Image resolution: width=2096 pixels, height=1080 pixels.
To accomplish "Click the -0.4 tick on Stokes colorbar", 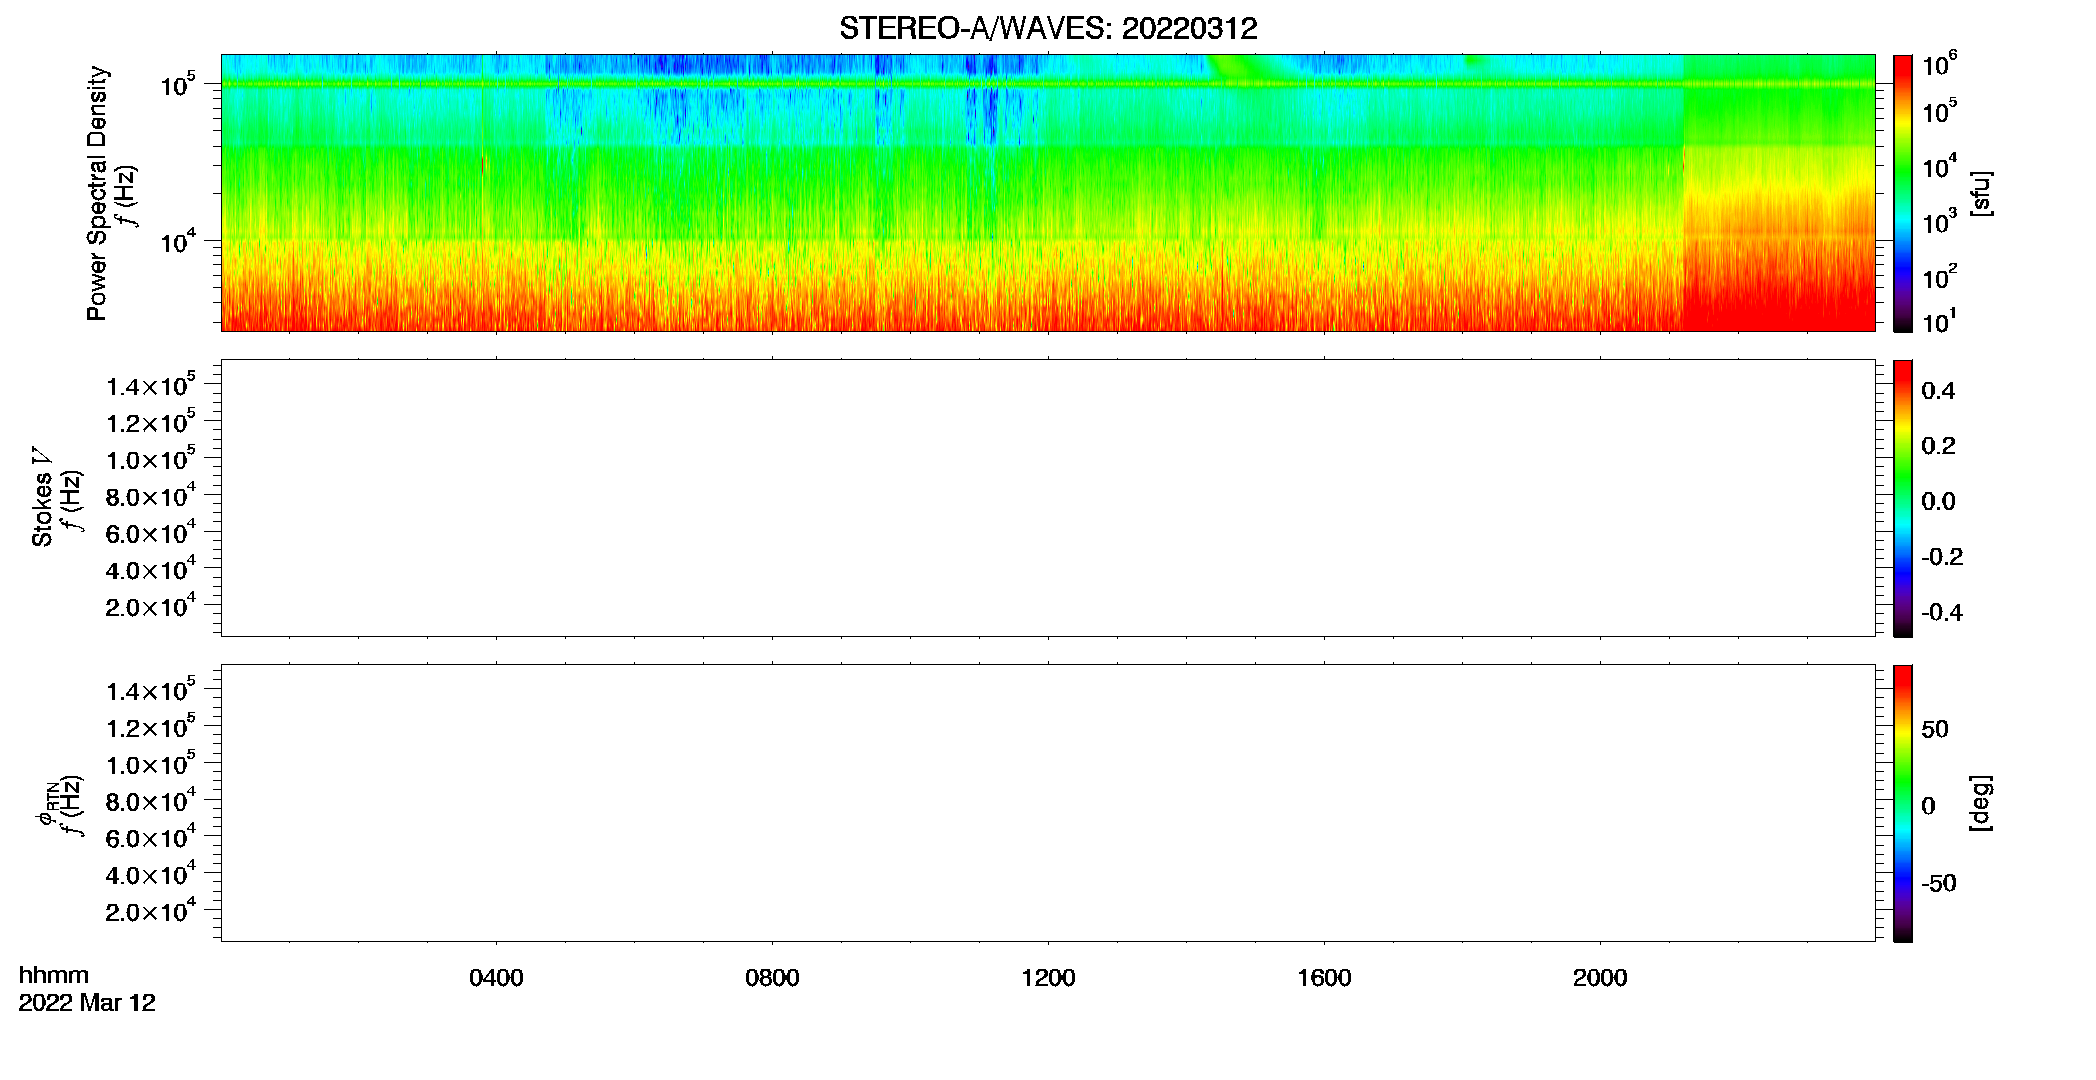I will [x=1942, y=612].
